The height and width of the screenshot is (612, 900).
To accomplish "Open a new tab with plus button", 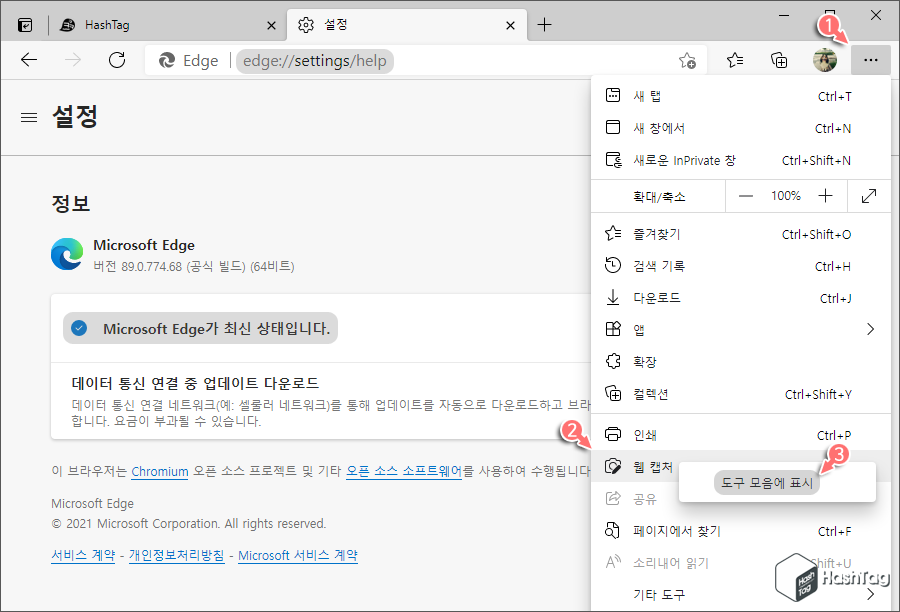I will click(x=544, y=25).
